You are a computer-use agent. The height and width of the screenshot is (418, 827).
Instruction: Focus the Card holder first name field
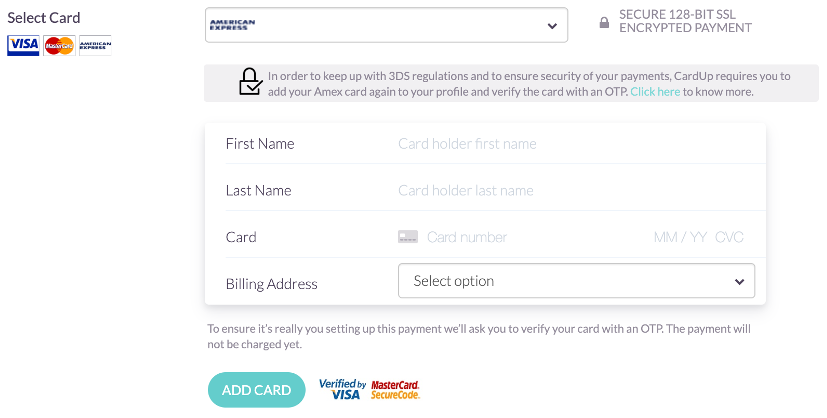[x=560, y=144]
